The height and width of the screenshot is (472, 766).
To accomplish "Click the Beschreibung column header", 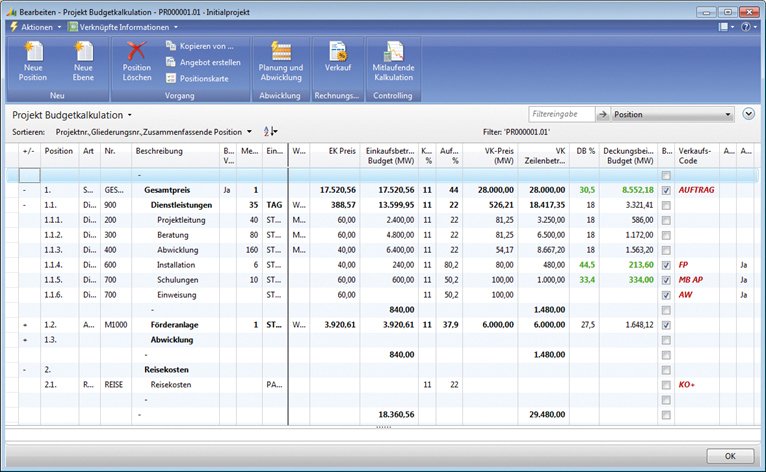I will [175, 155].
